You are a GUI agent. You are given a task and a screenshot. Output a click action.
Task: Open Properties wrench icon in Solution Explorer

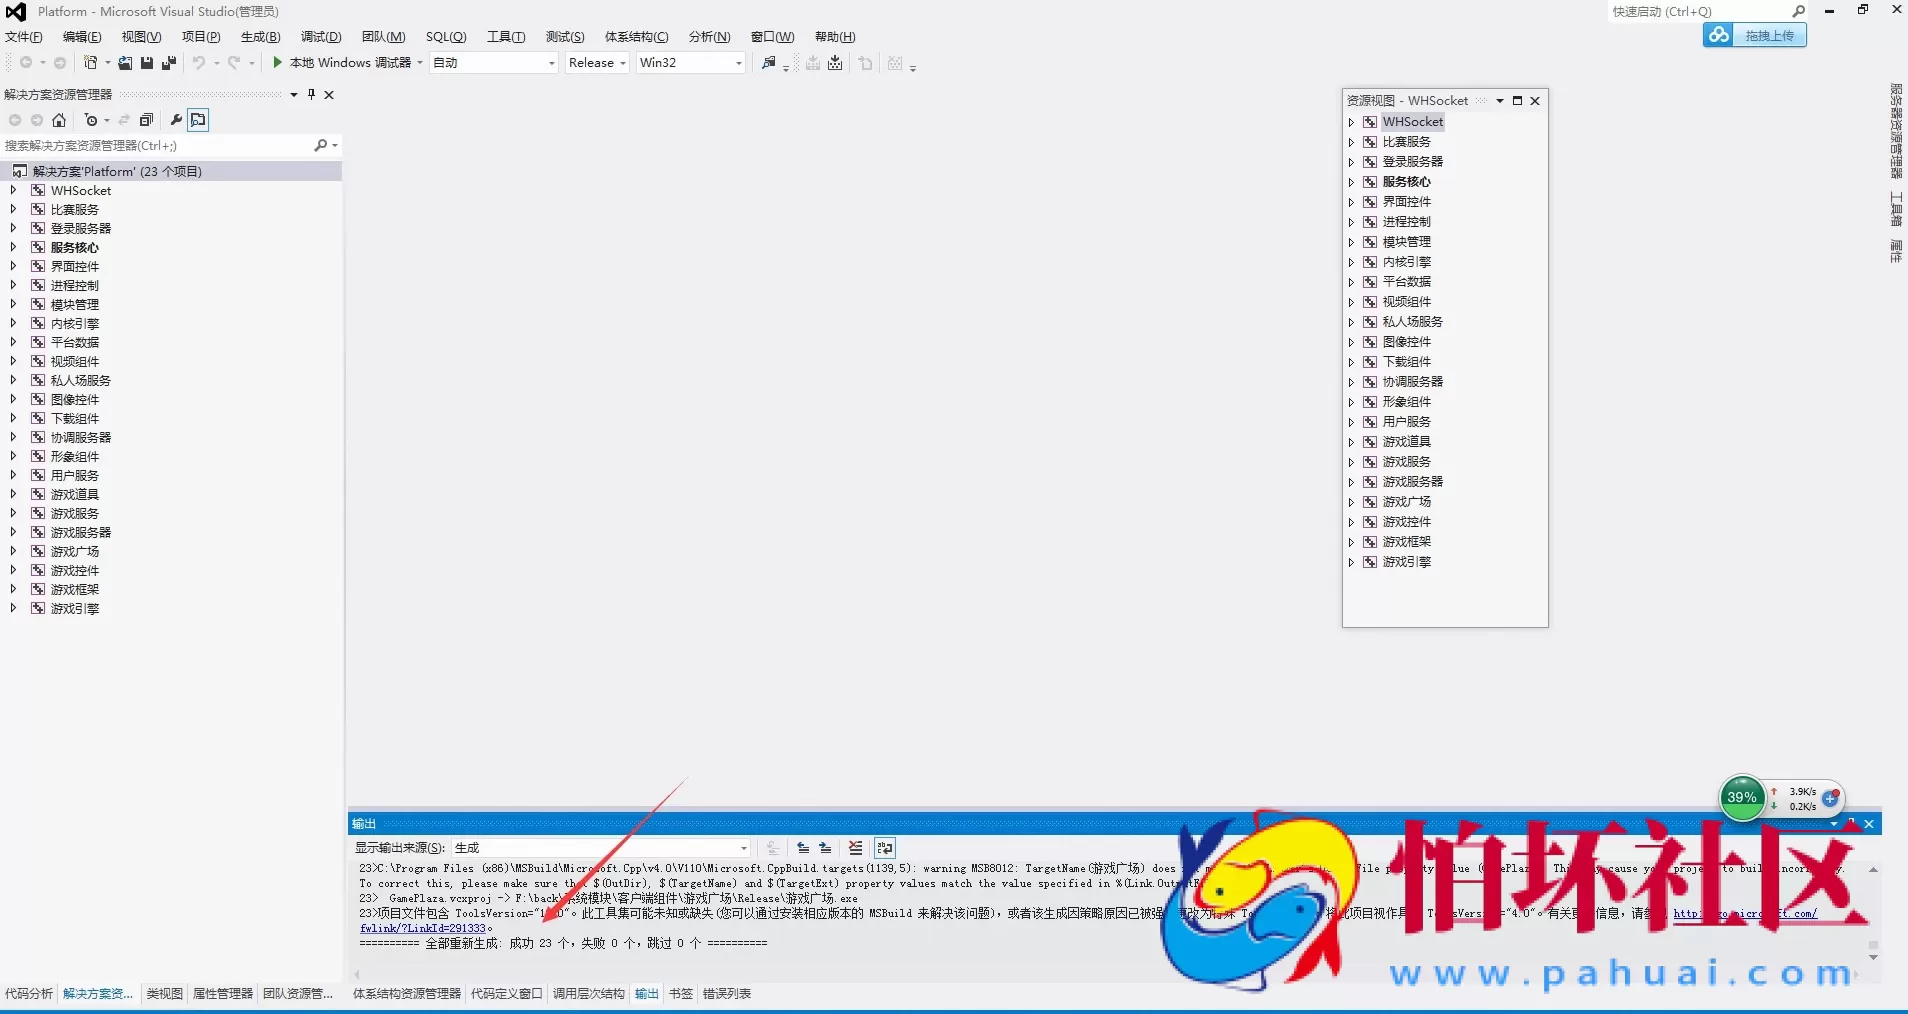pos(176,120)
